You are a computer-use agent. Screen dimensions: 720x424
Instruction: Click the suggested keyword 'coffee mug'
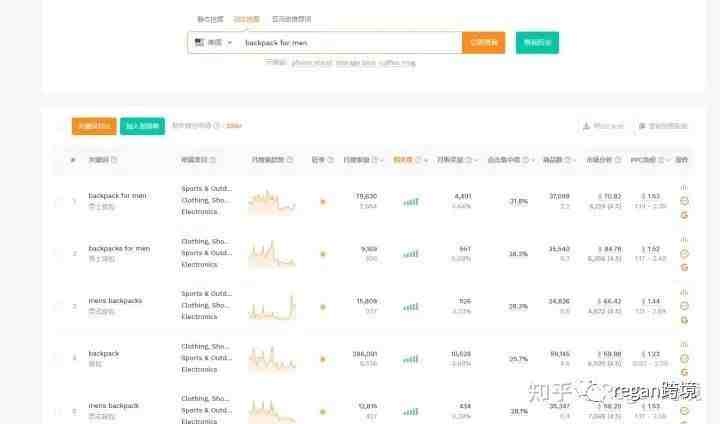397,62
